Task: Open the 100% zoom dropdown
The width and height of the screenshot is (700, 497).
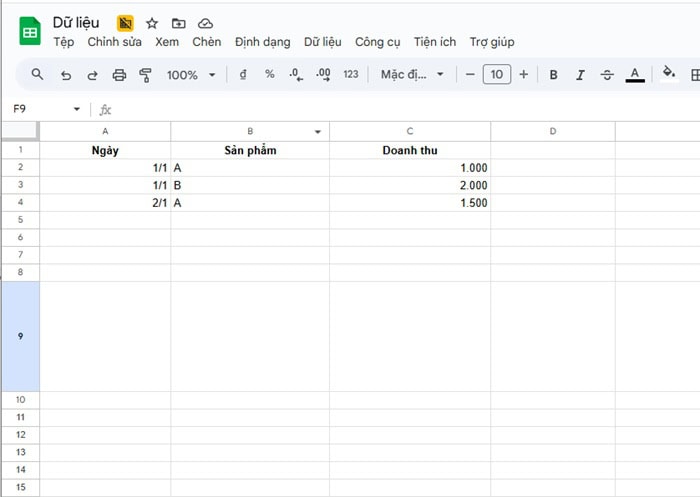Action: (x=190, y=75)
